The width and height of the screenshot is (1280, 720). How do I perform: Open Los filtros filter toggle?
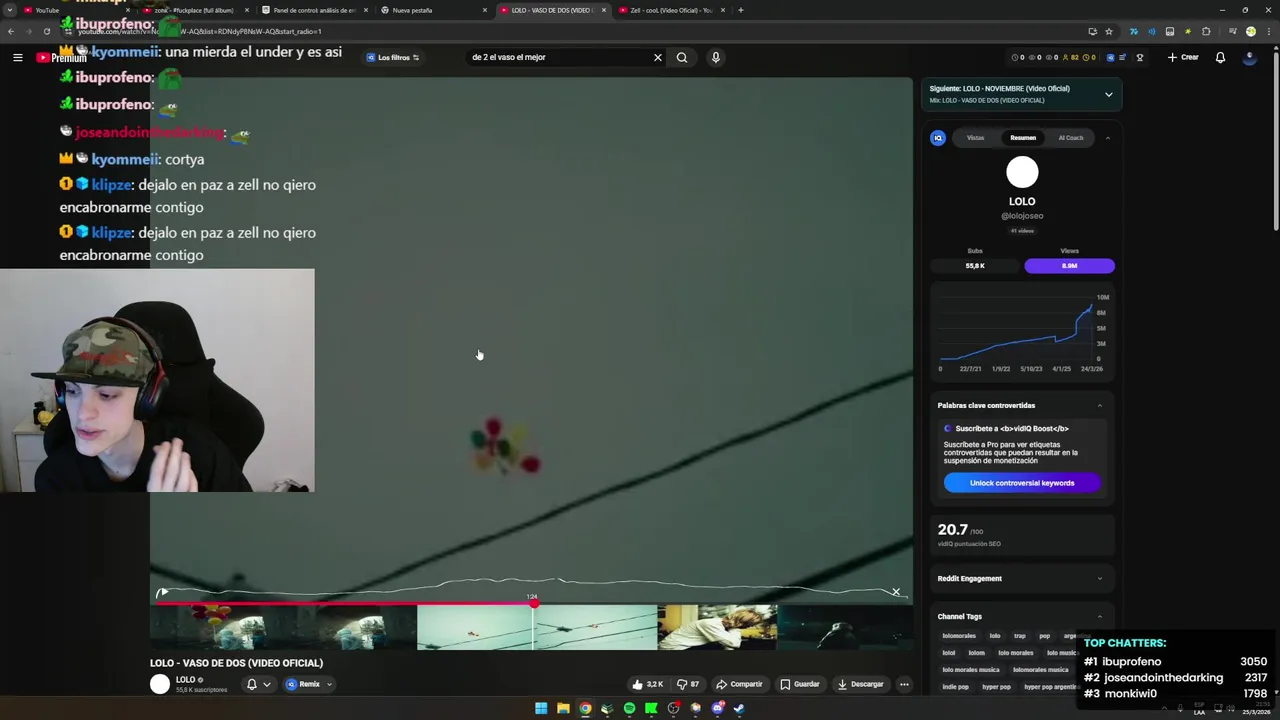coord(393,57)
